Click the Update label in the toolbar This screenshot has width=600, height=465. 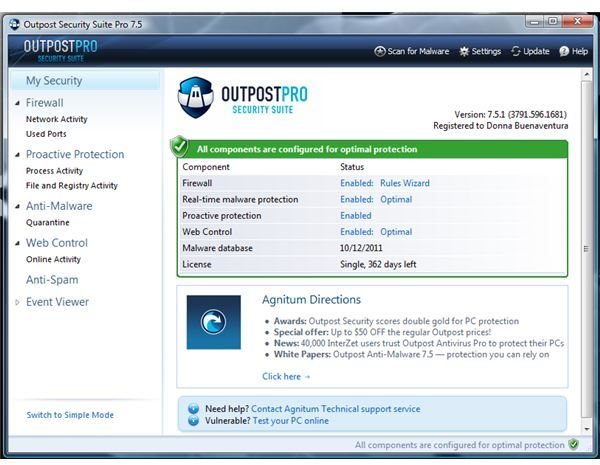(536, 51)
